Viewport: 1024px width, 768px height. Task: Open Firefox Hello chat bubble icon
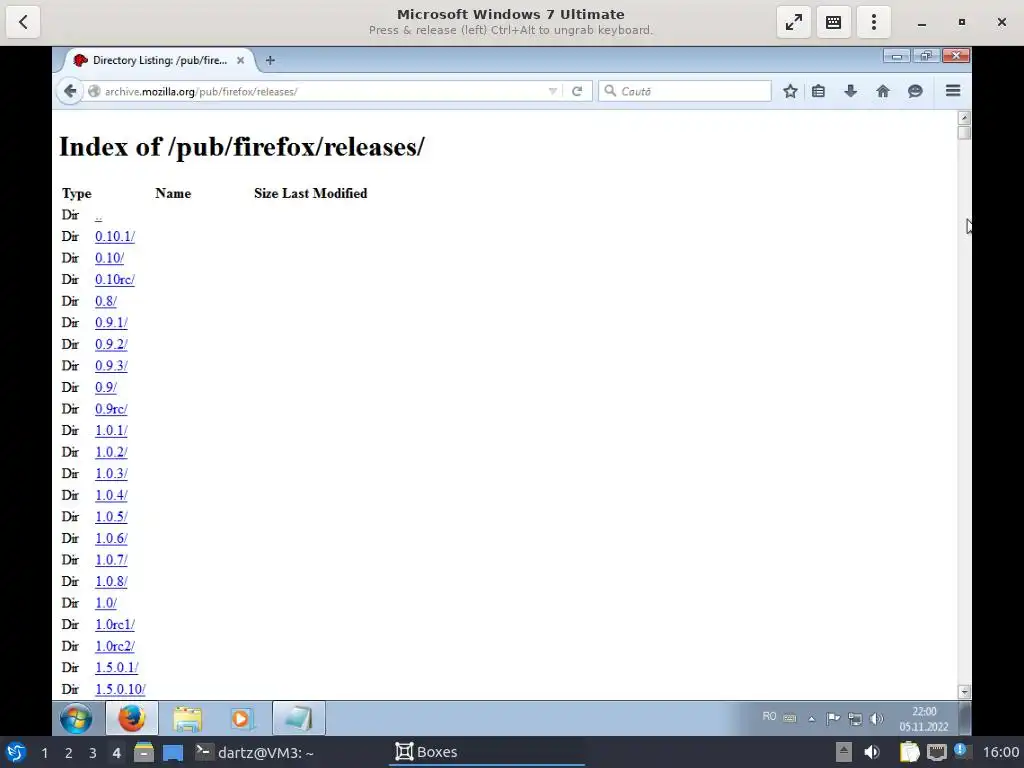915,91
